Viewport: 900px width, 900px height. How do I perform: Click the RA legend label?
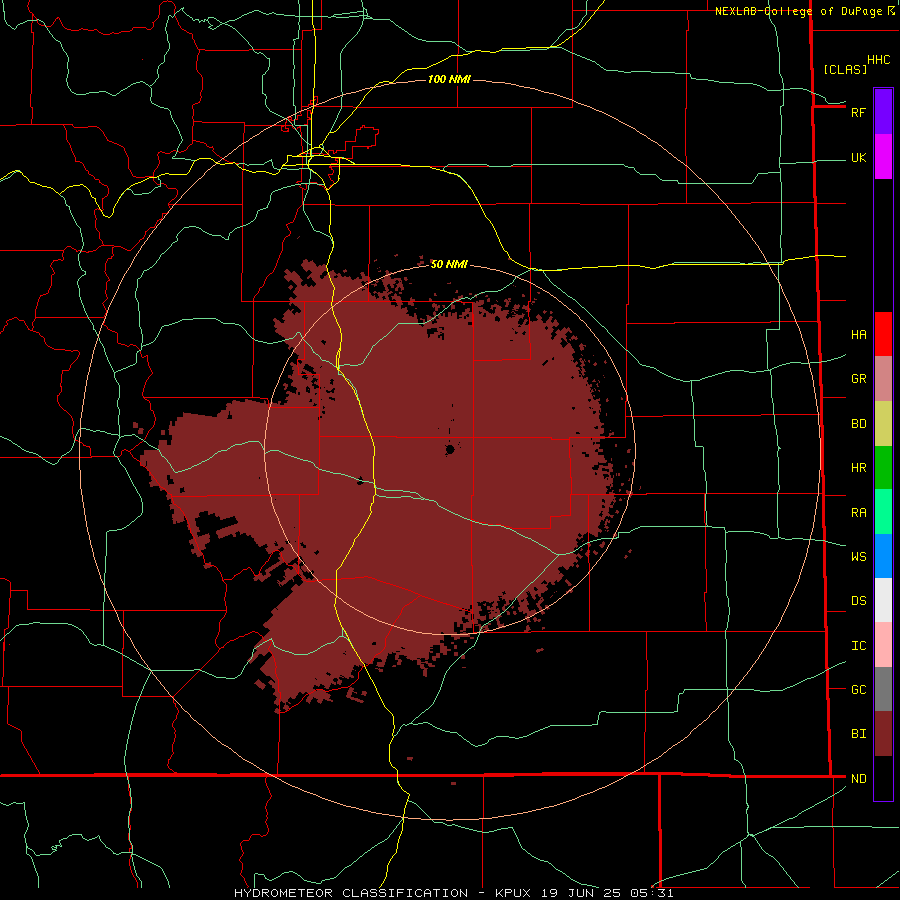click(x=858, y=513)
